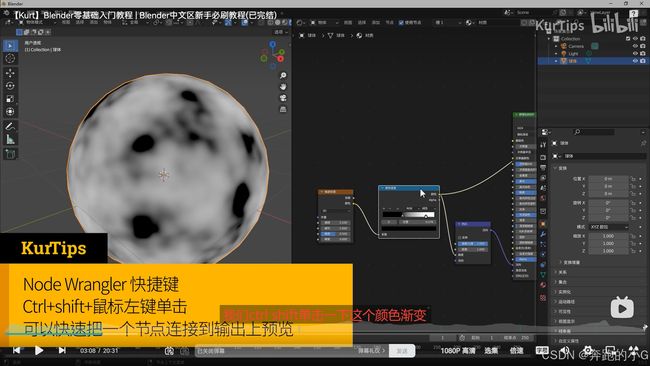
Task: Skip to the next video
Action: pyautogui.click(x=62, y=351)
